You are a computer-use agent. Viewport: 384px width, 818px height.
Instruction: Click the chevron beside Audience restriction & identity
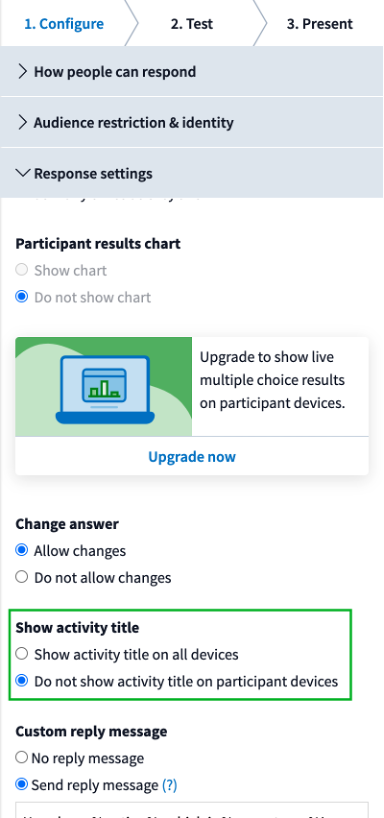(22, 123)
